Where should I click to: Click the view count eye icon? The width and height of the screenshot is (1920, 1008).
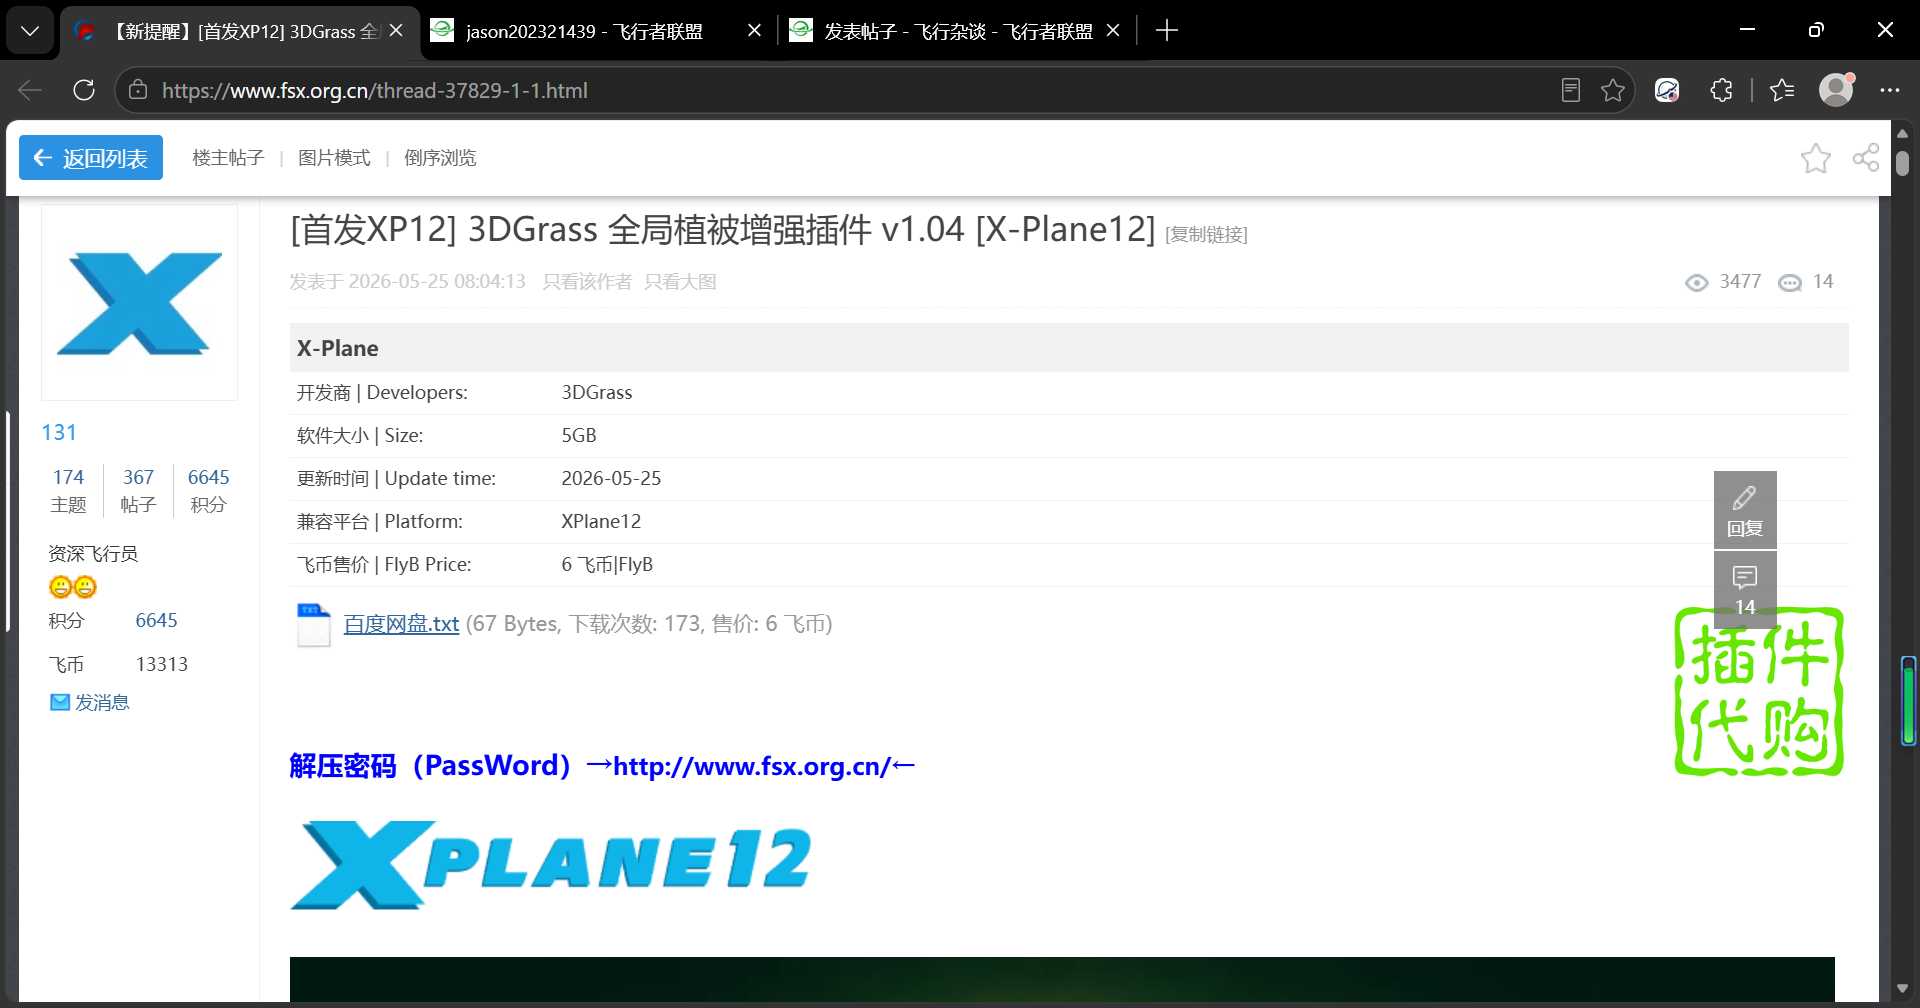1696,283
